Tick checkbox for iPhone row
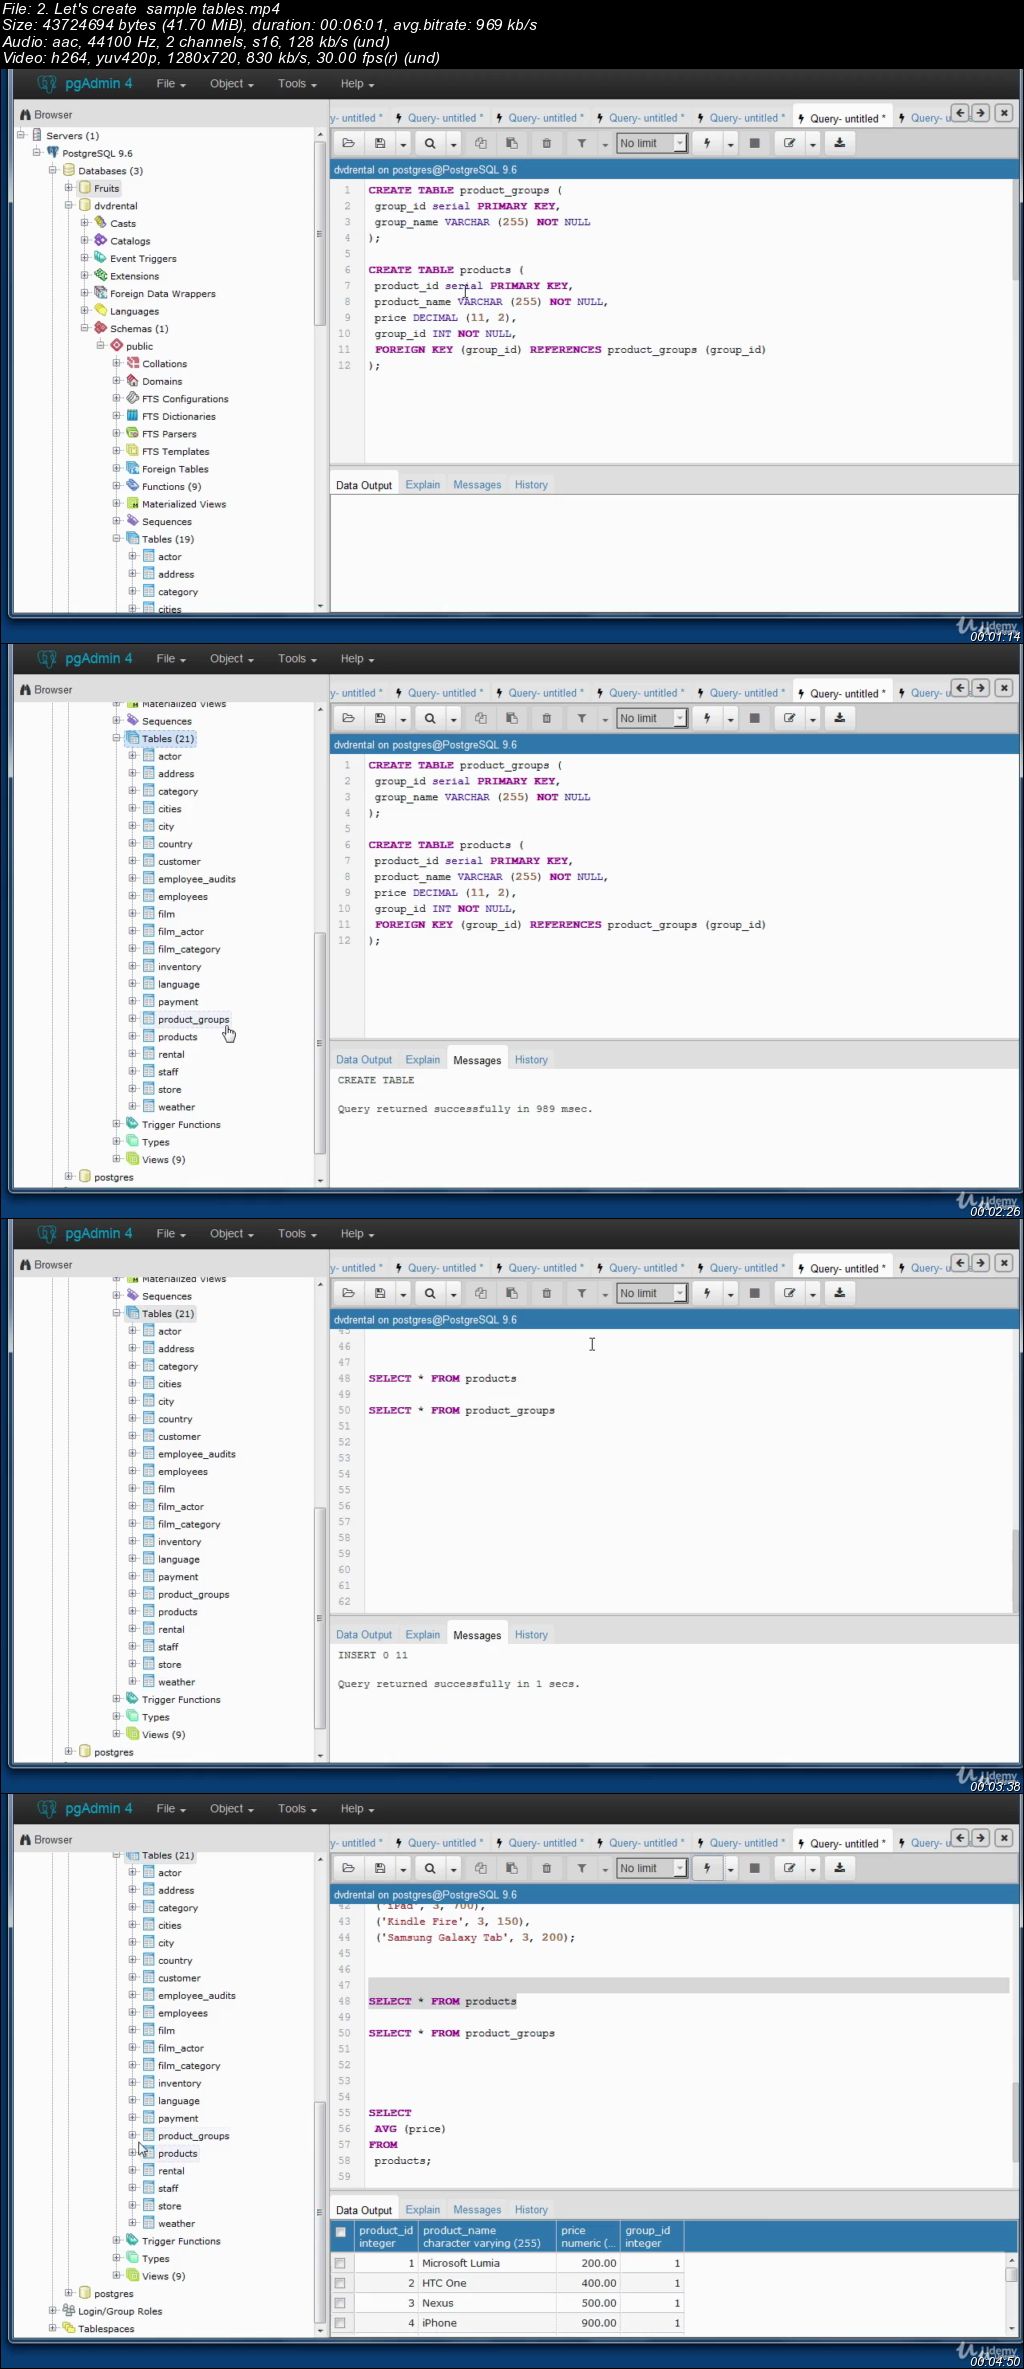Image resolution: width=1024 pixels, height=2369 pixels. pos(340,2323)
